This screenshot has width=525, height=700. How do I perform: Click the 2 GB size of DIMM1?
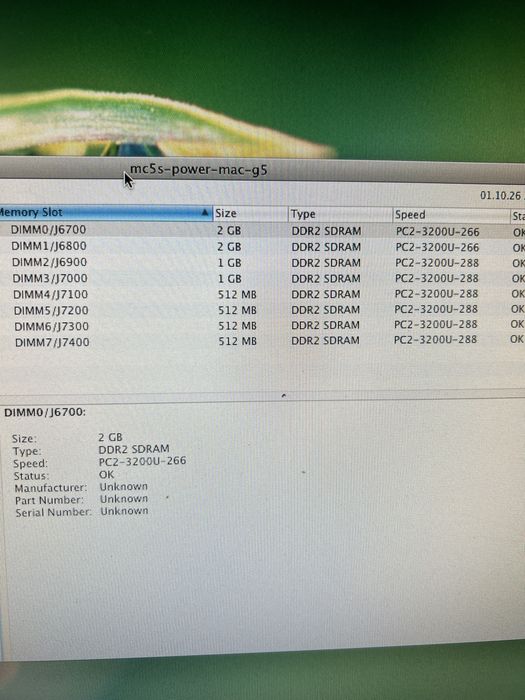[229, 247]
